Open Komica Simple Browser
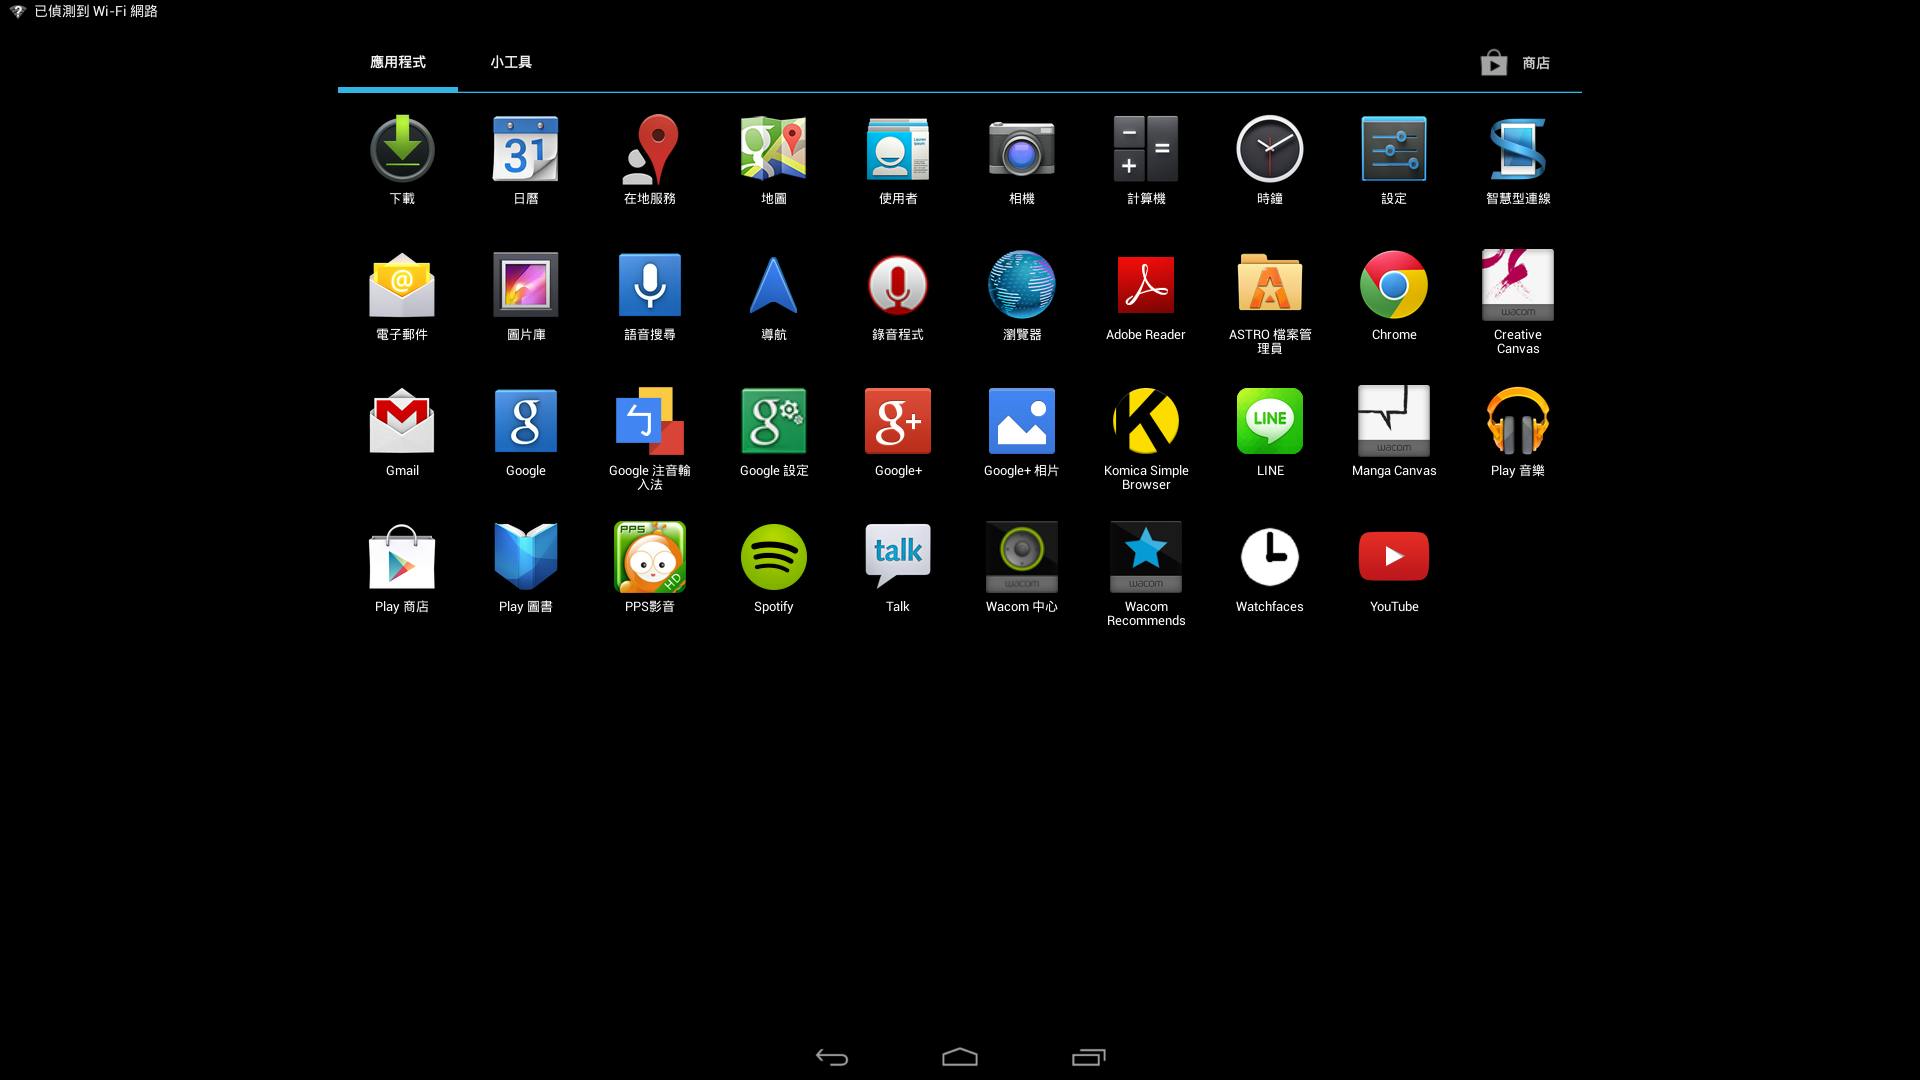The width and height of the screenshot is (1920, 1080). click(1145, 421)
